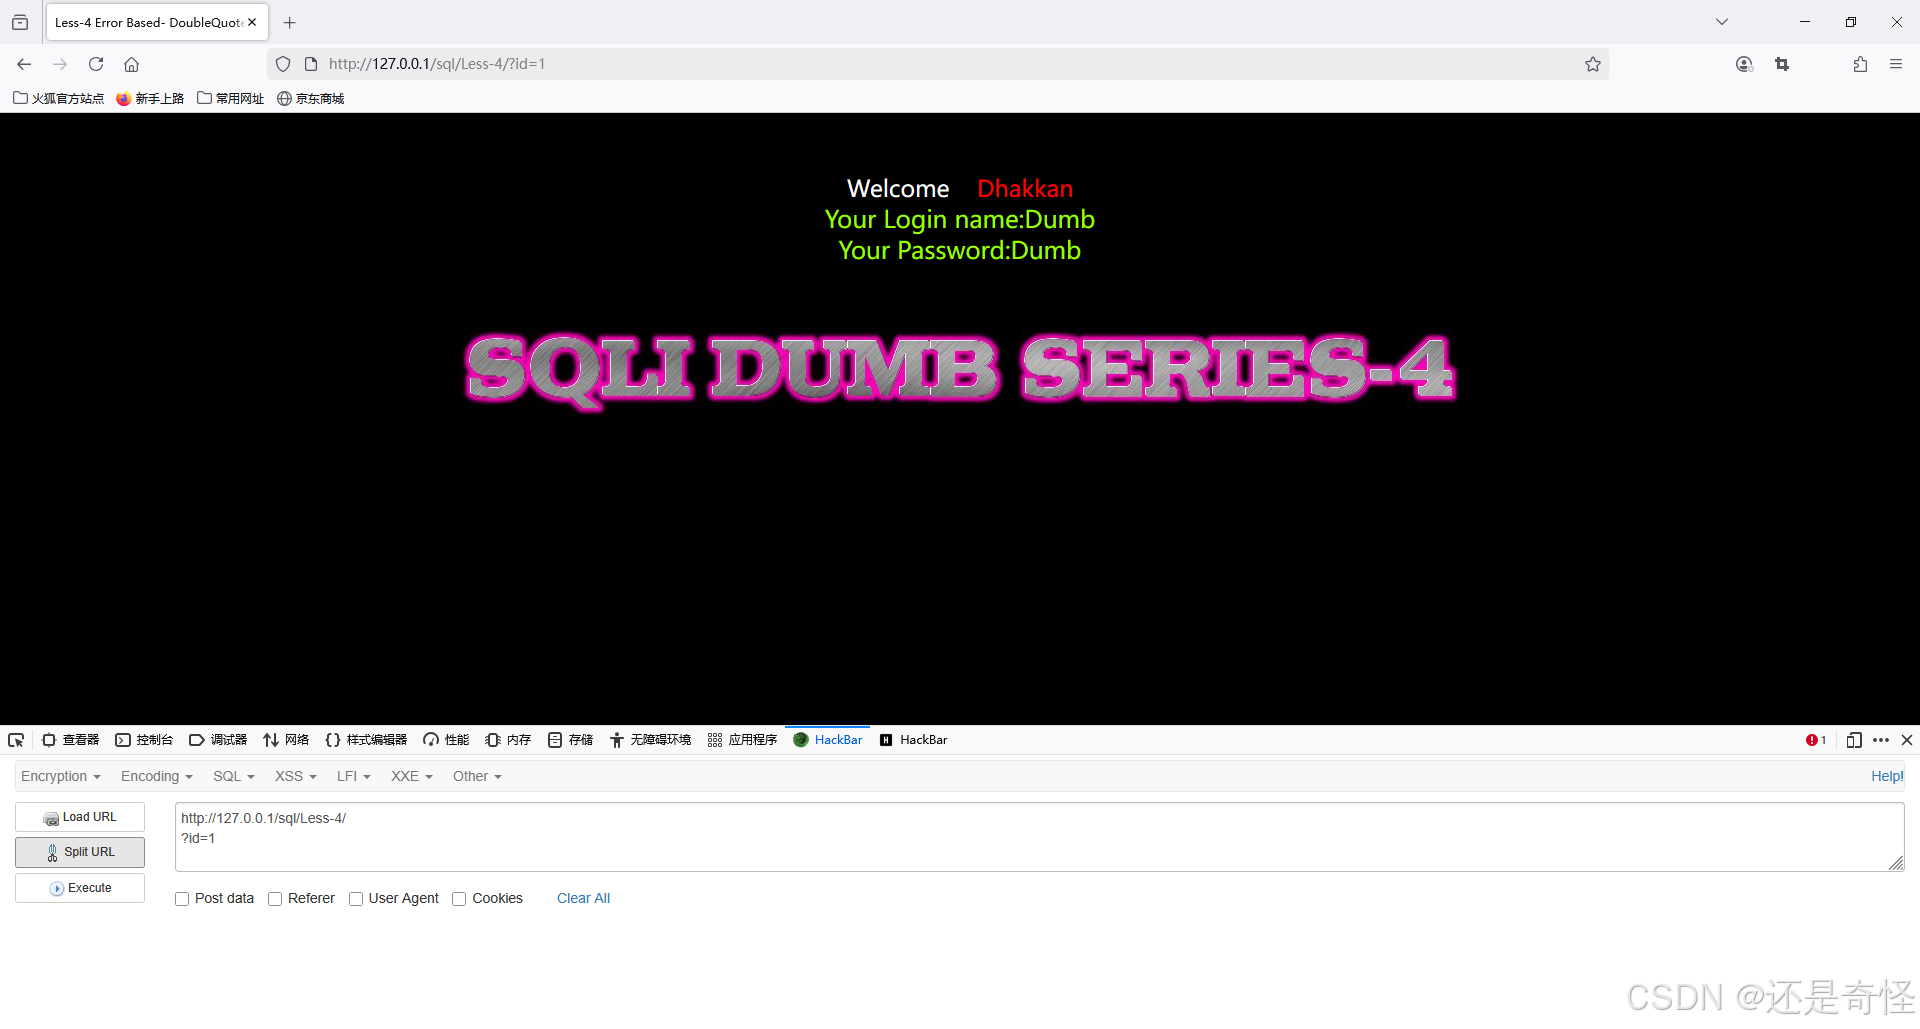Viewport: 1920px width, 1029px height.
Task: Click the Execute button
Action: coord(80,888)
